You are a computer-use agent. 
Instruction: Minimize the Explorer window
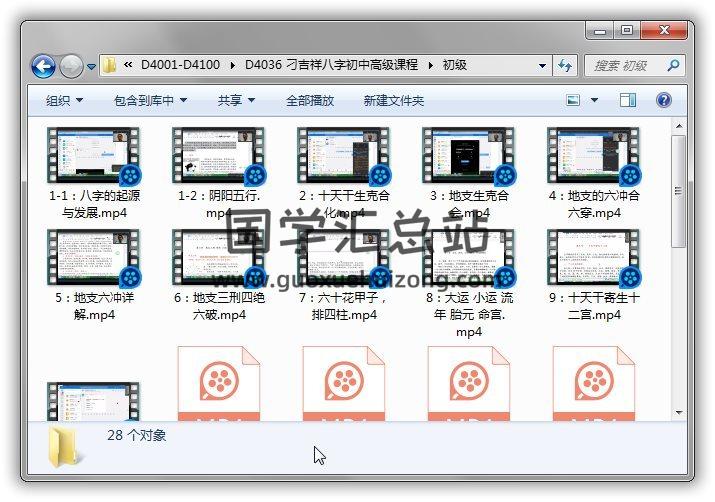tap(600, 31)
